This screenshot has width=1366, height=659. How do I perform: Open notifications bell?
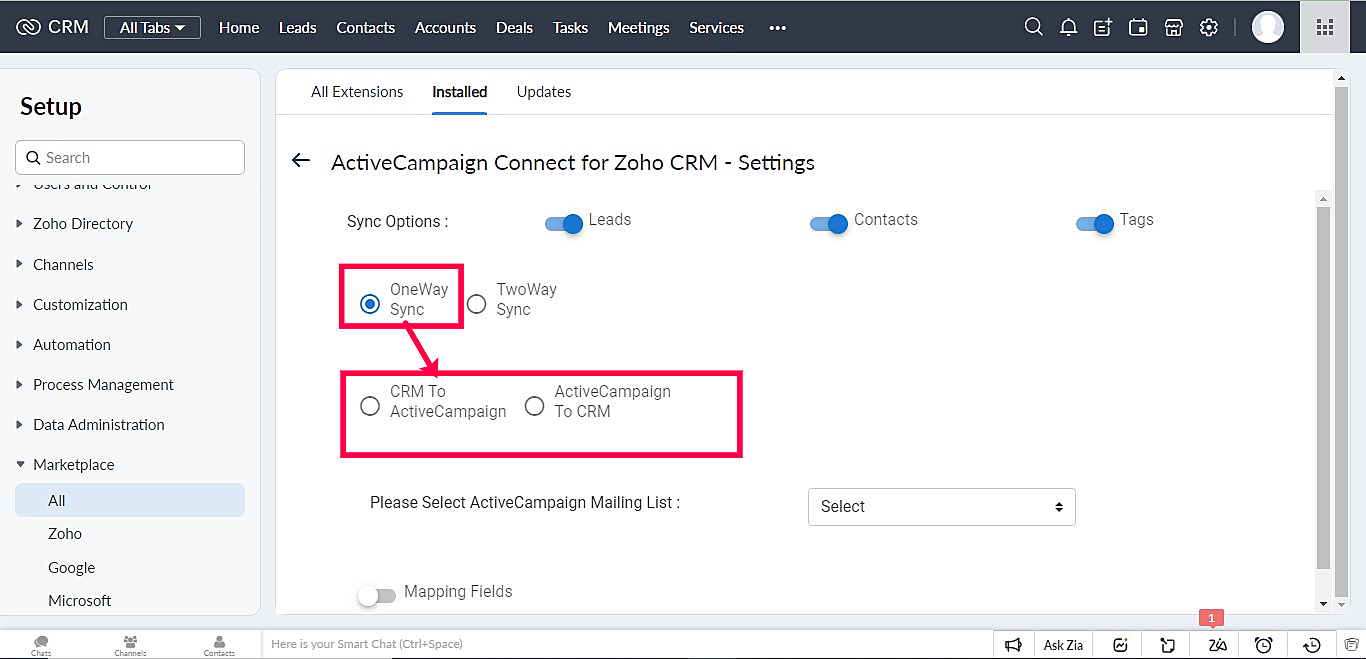1068,27
